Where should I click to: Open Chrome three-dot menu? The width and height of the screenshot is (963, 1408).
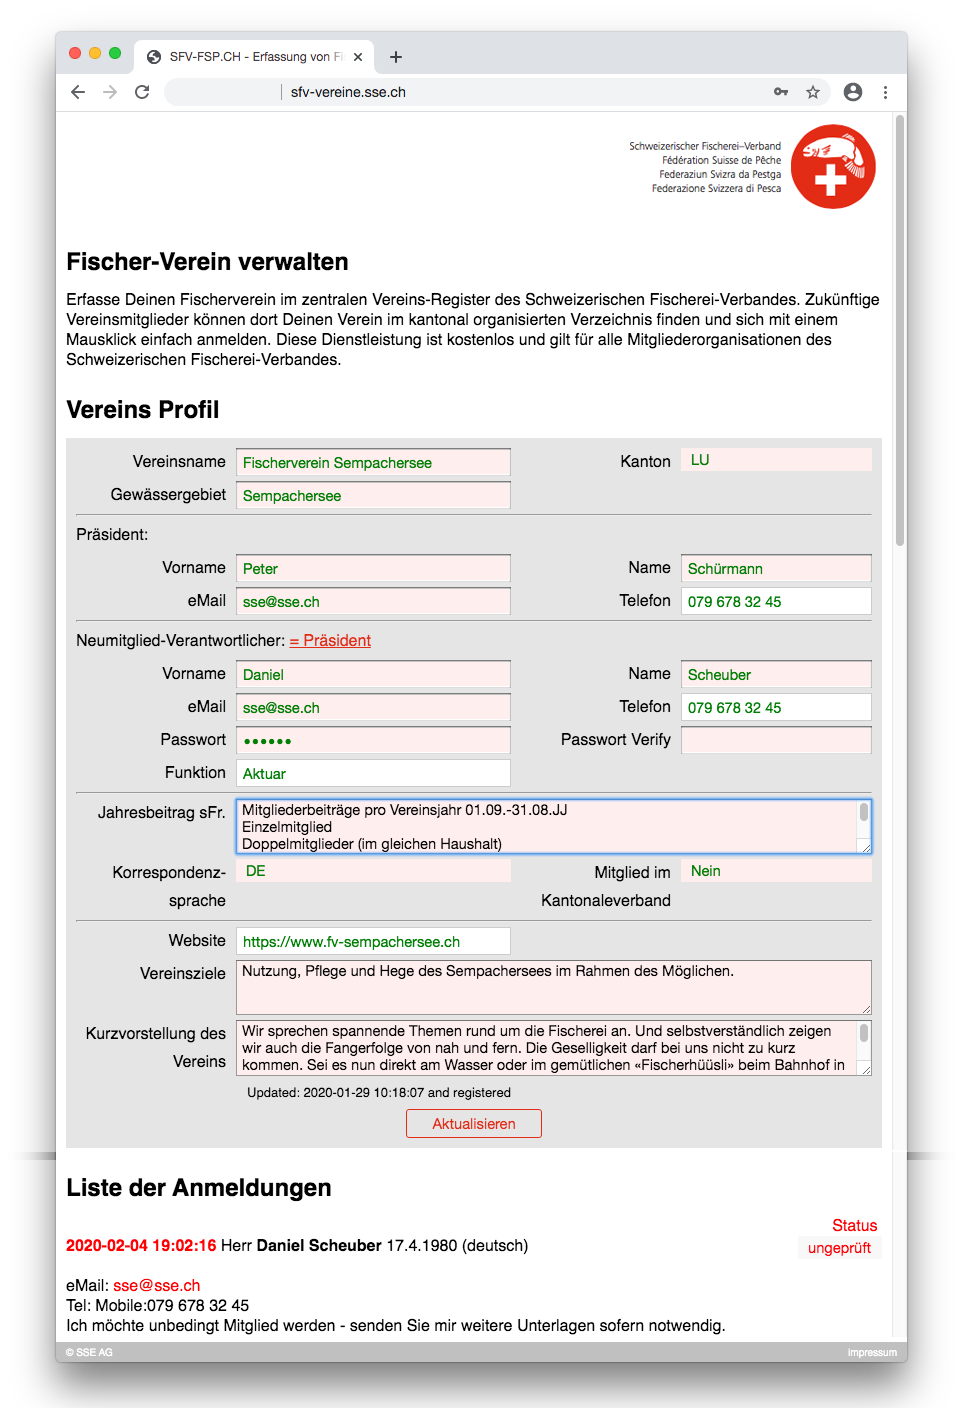(885, 92)
